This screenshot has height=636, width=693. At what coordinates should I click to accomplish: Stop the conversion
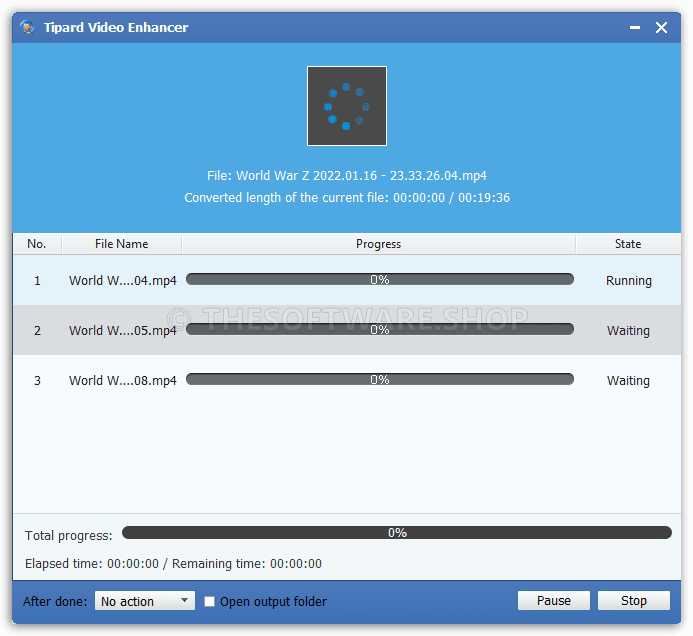pyautogui.click(x=634, y=601)
